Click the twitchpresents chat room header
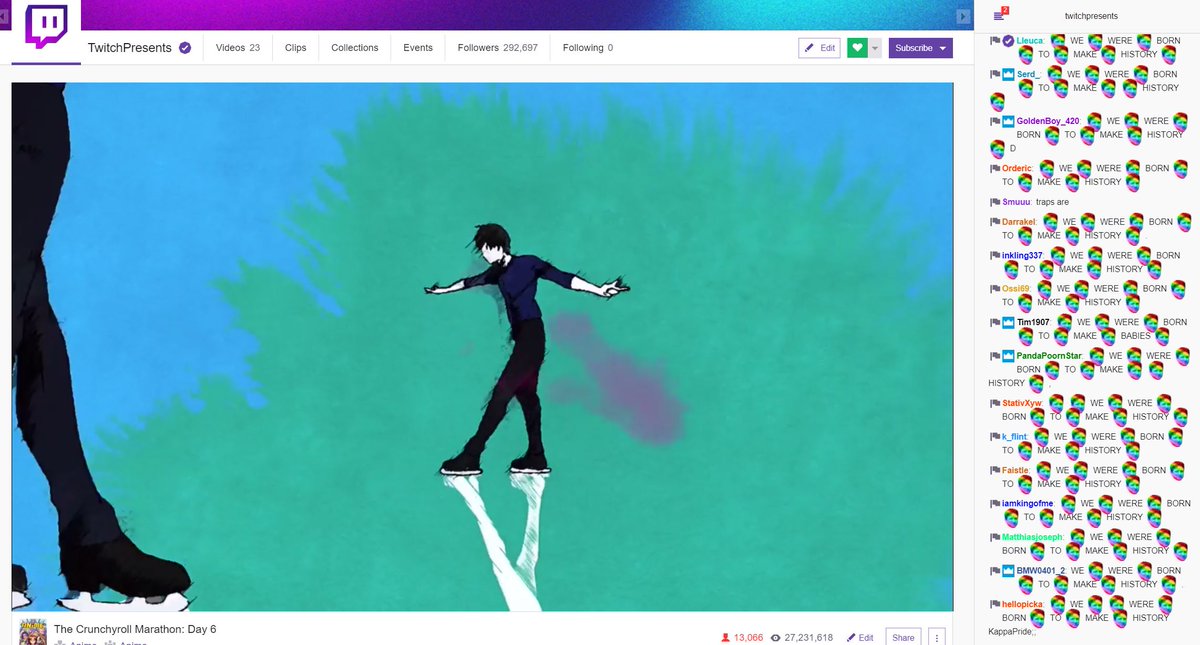1200x645 pixels. point(1091,16)
